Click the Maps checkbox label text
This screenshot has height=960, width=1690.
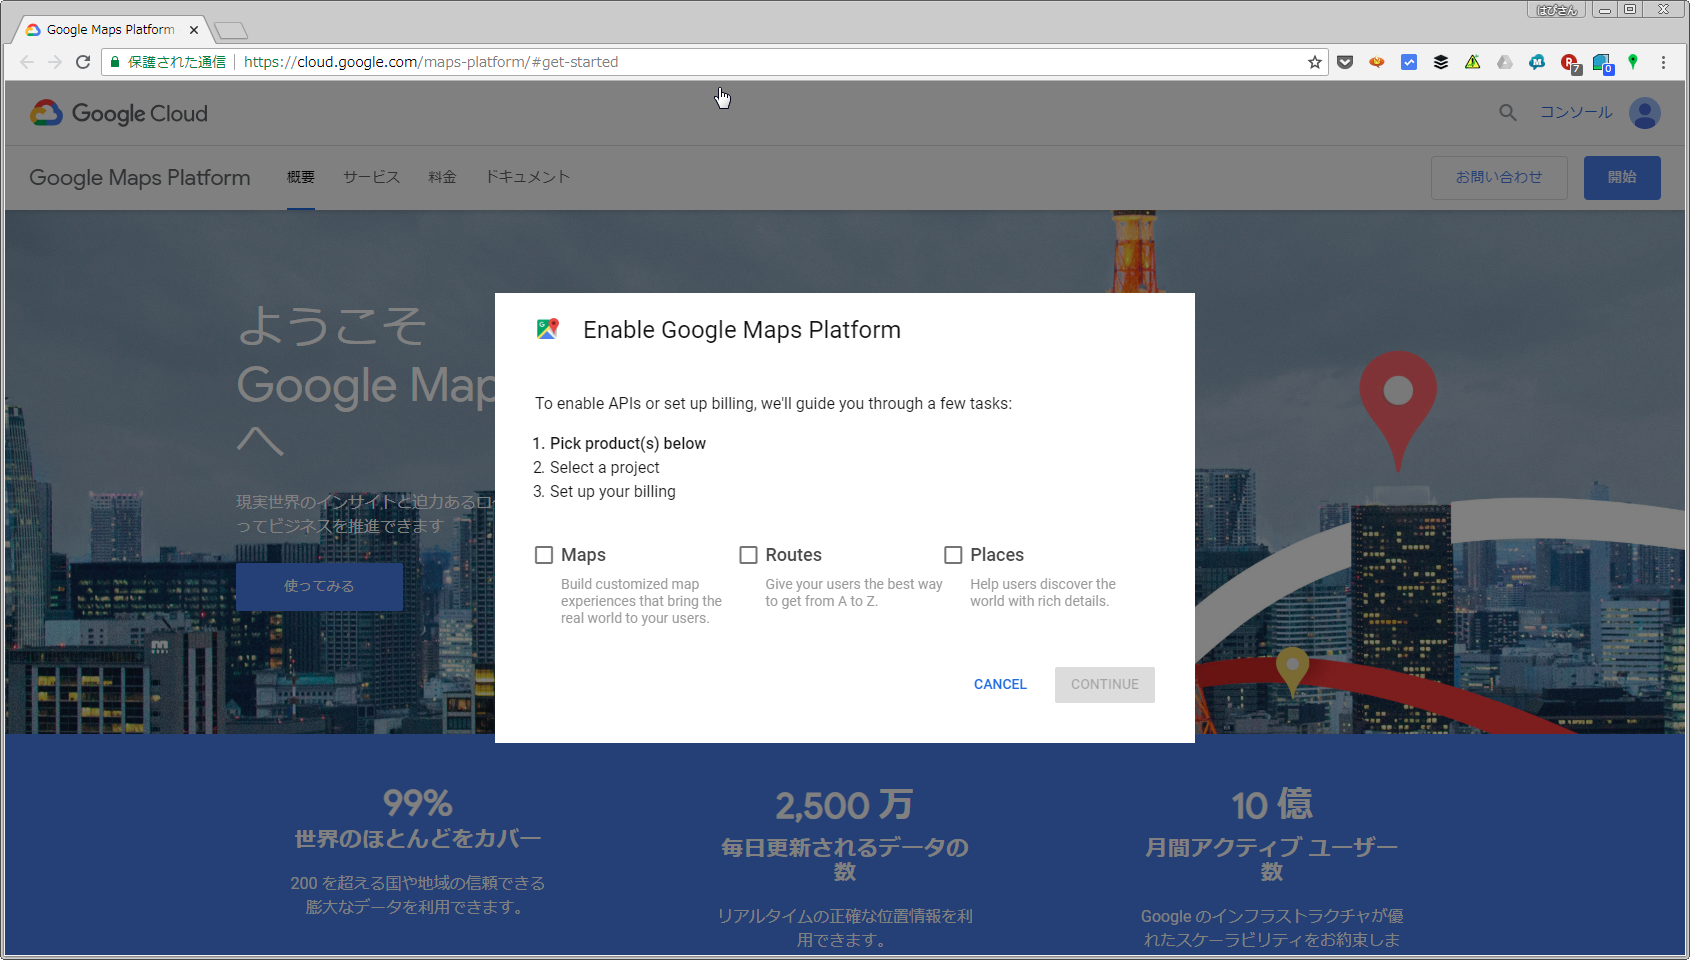583,555
